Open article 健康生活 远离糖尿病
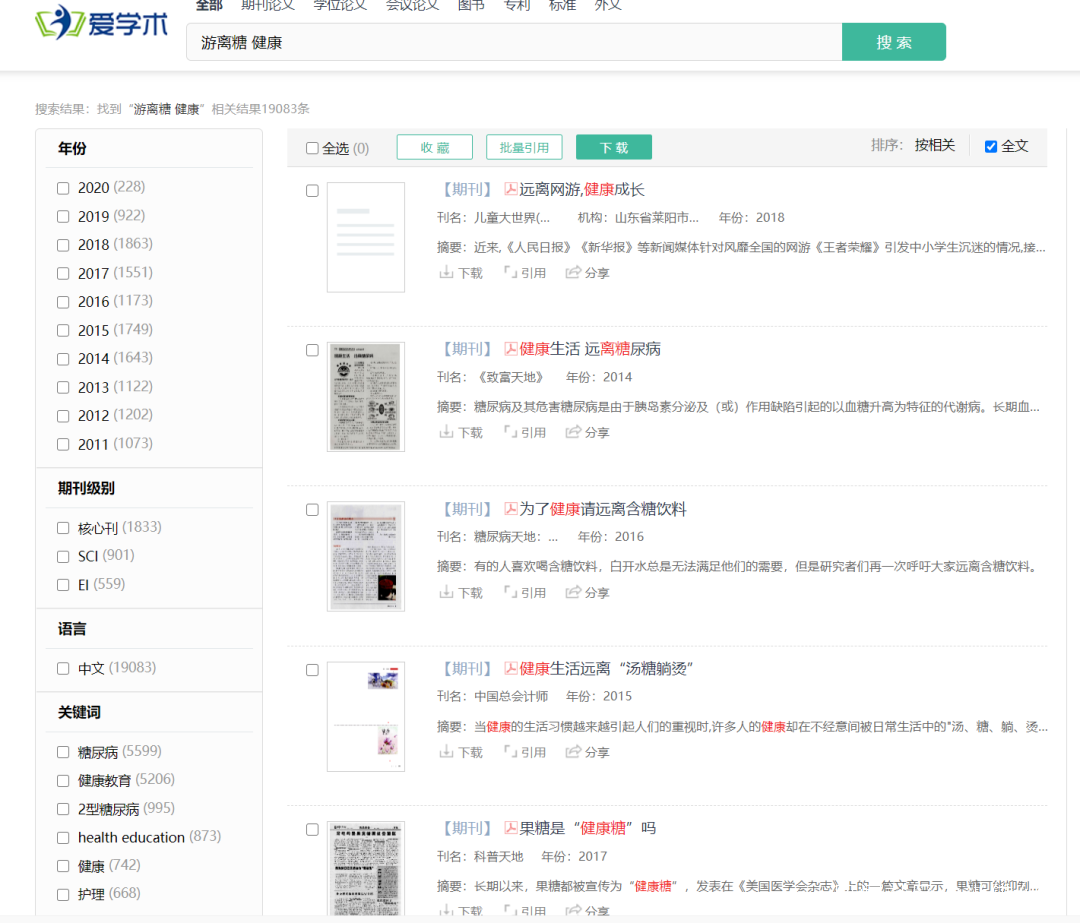Screen dimensions: 1080x923 (x=590, y=349)
